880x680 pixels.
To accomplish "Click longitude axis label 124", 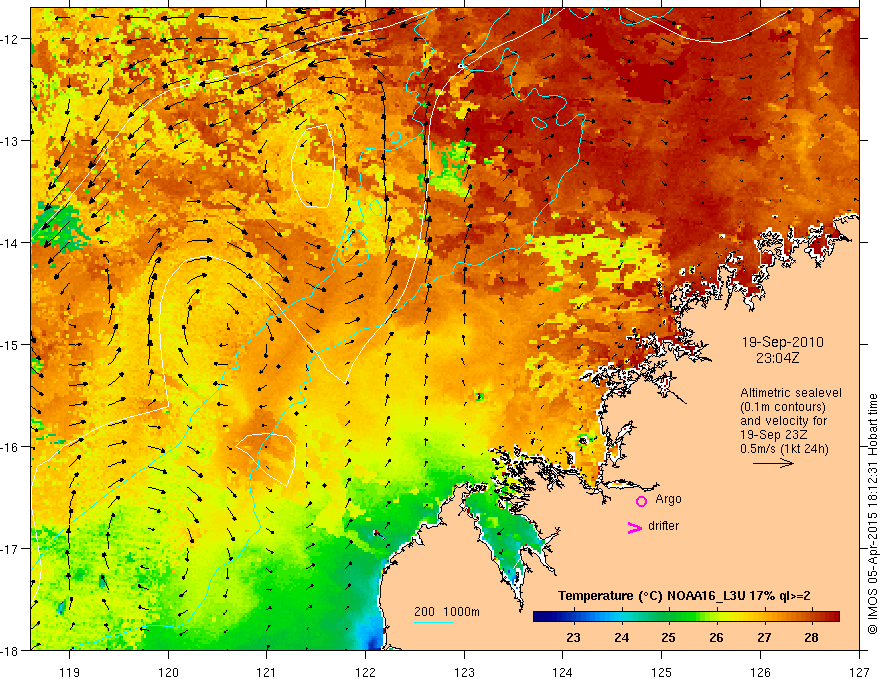I will [x=563, y=672].
